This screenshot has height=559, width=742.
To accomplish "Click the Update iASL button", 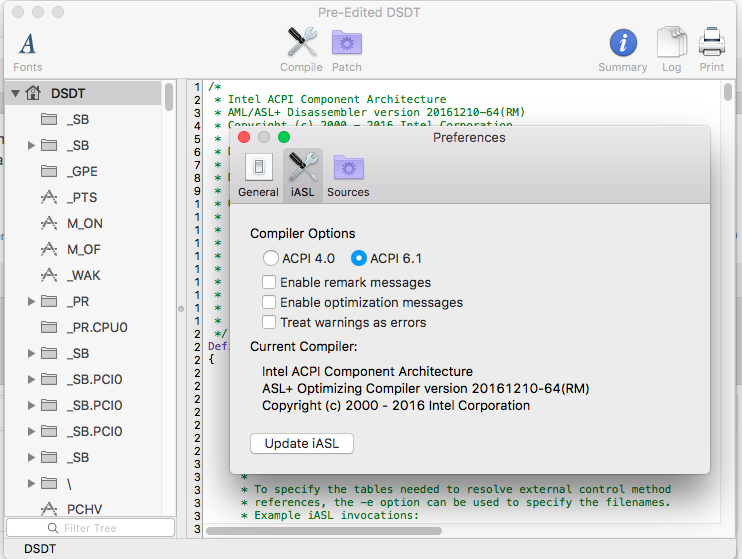I will (x=301, y=443).
